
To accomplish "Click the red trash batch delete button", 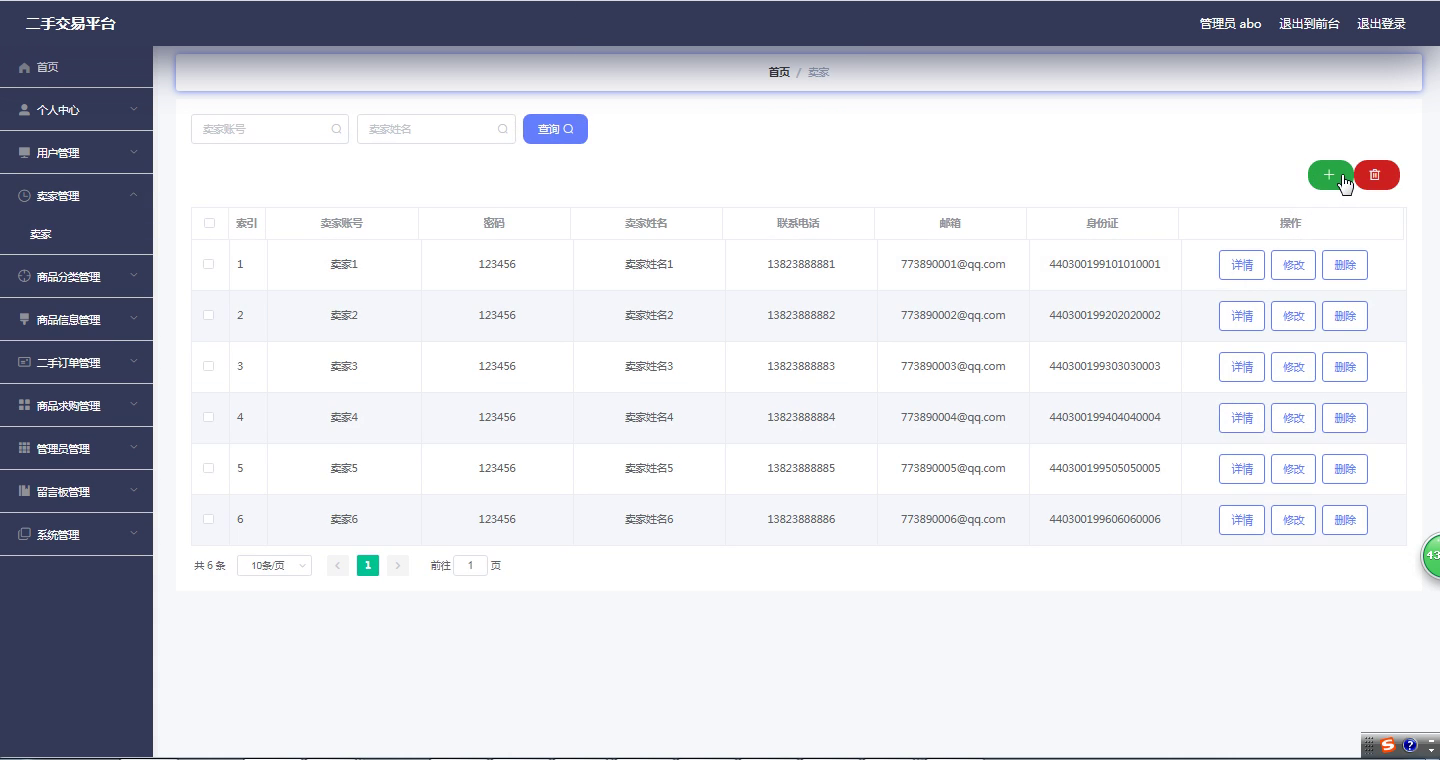I will coord(1377,175).
